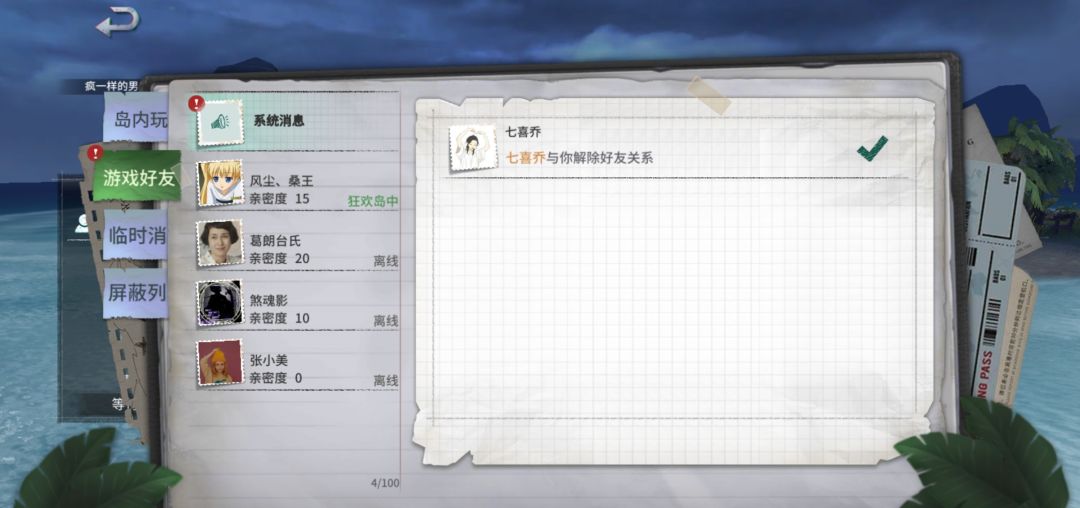The width and height of the screenshot is (1080, 508).
Task: Open the 岛内玩 tab
Action: point(138,120)
